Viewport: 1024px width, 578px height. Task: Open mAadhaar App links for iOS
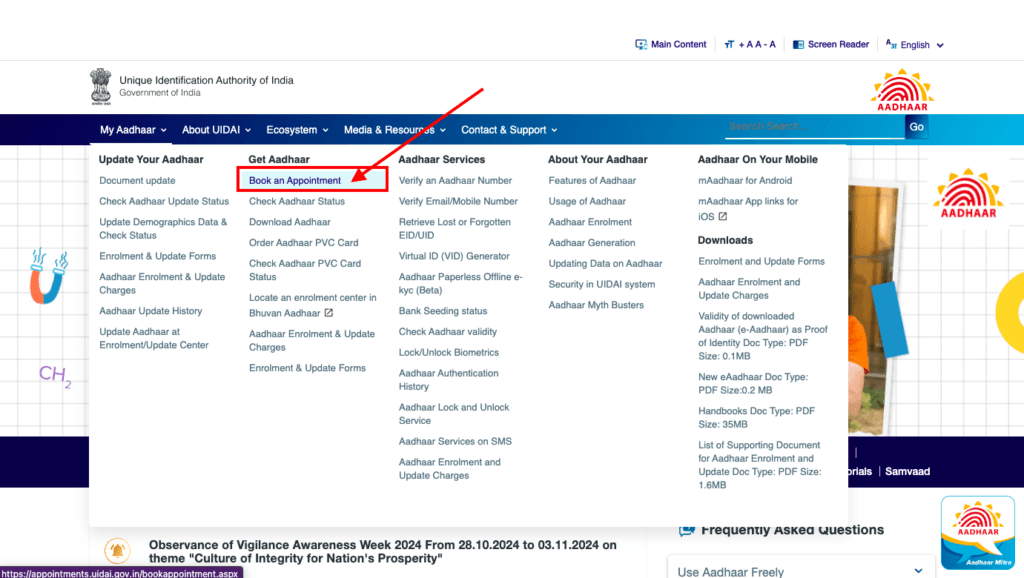(748, 208)
